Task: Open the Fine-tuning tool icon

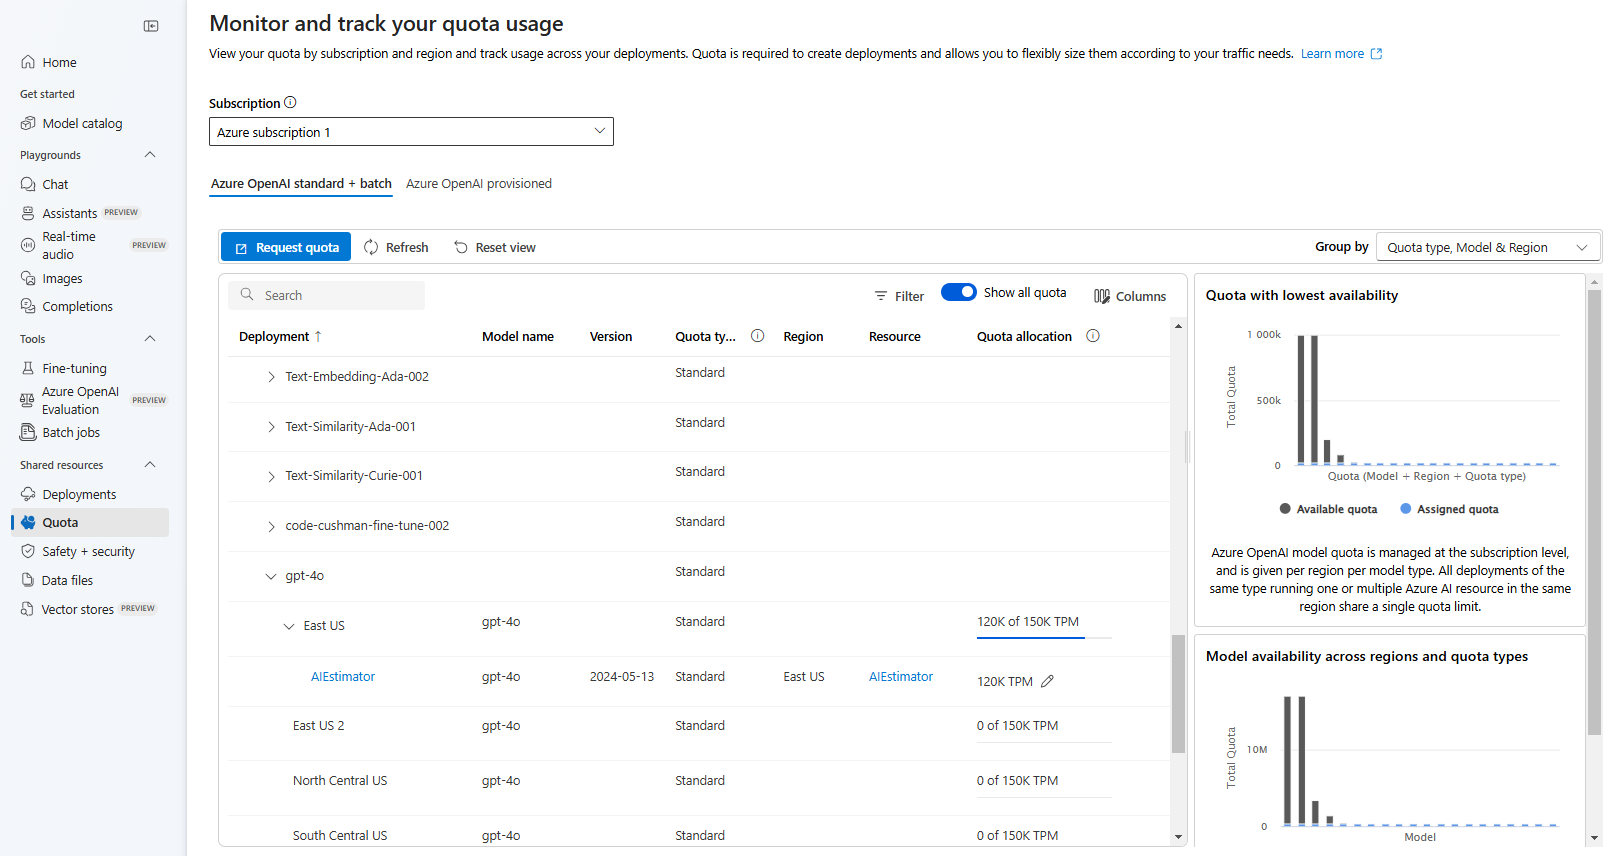Action: click(28, 368)
